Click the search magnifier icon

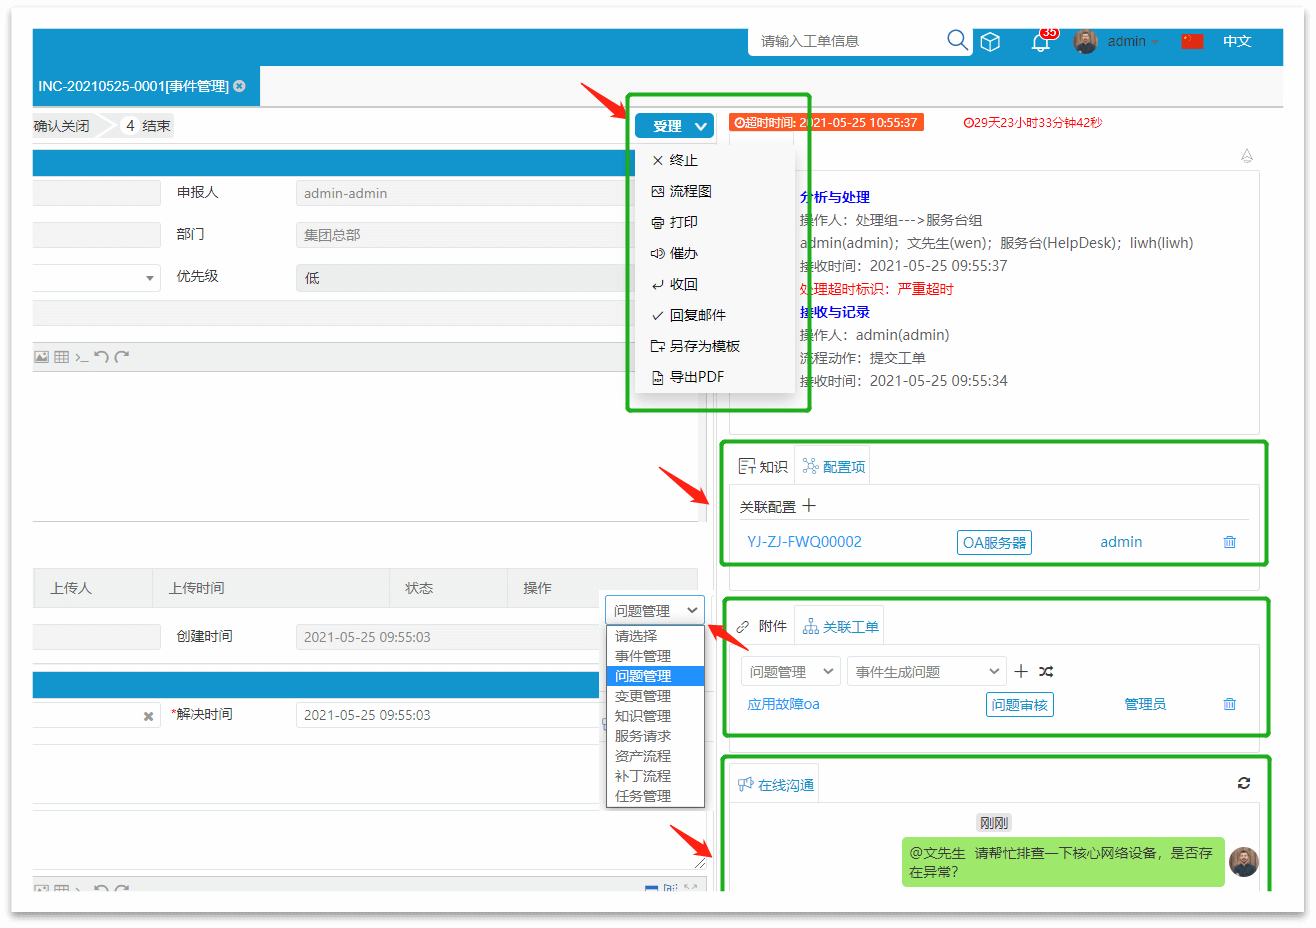click(957, 40)
